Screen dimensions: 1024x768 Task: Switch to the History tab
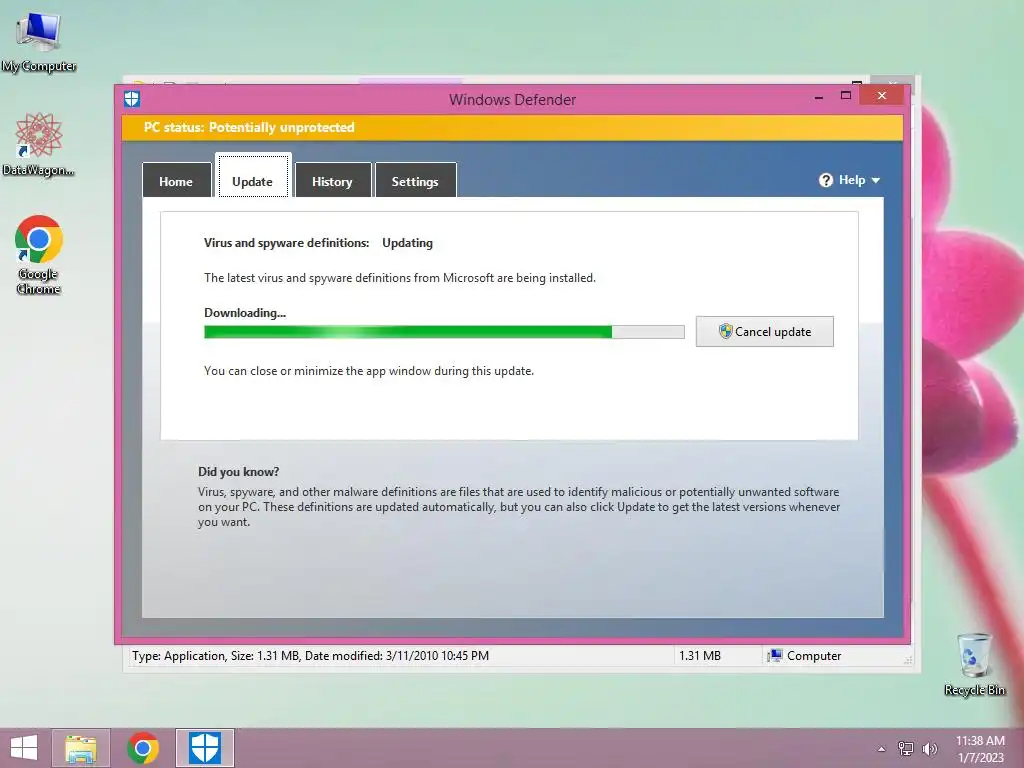pos(332,180)
